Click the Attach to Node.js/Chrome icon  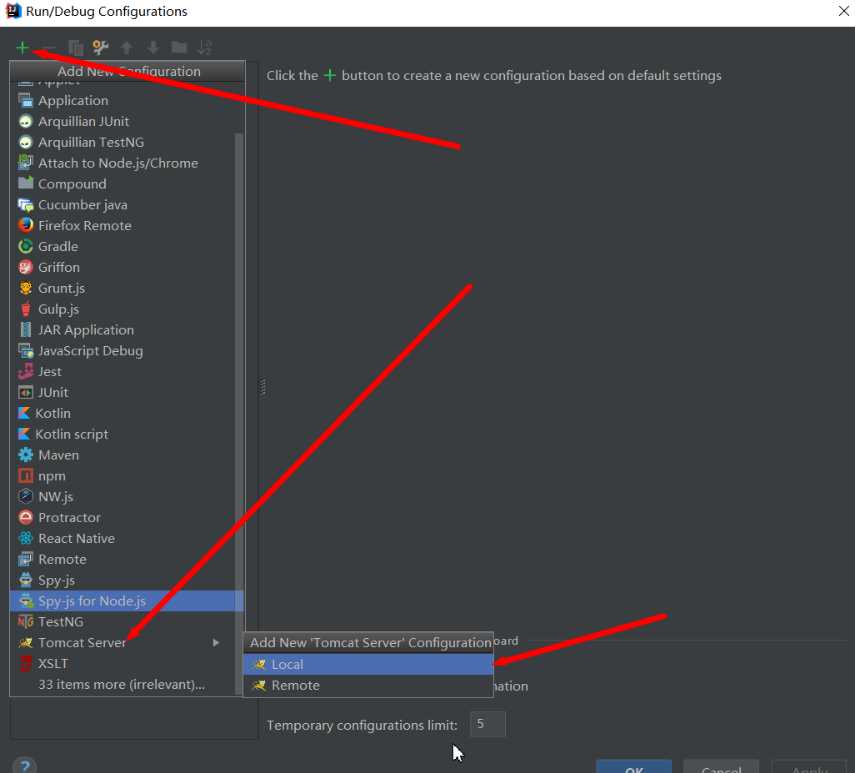pyautogui.click(x=26, y=162)
